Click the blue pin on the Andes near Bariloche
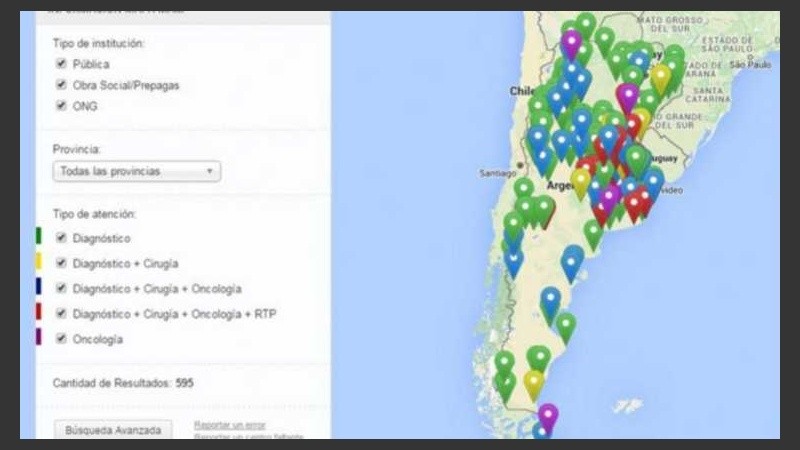The height and width of the screenshot is (450, 800). point(513,262)
